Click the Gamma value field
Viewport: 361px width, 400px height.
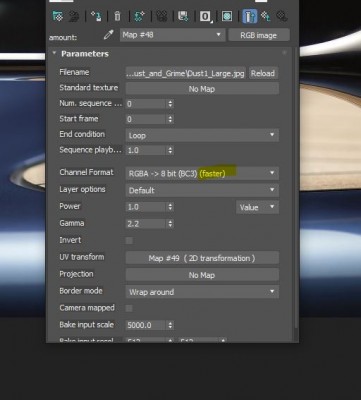pos(146,224)
